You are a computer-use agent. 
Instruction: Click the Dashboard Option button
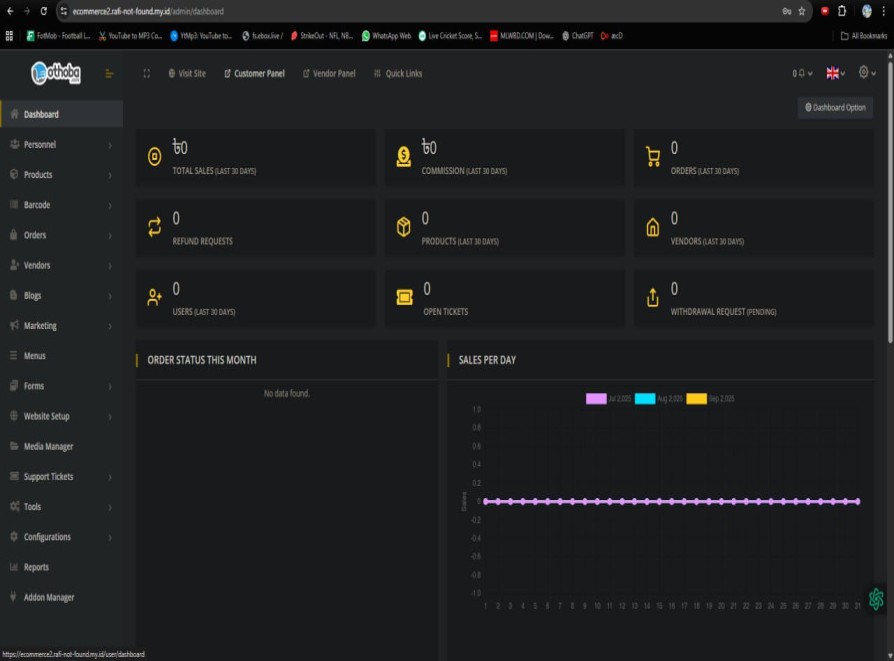click(x=835, y=107)
